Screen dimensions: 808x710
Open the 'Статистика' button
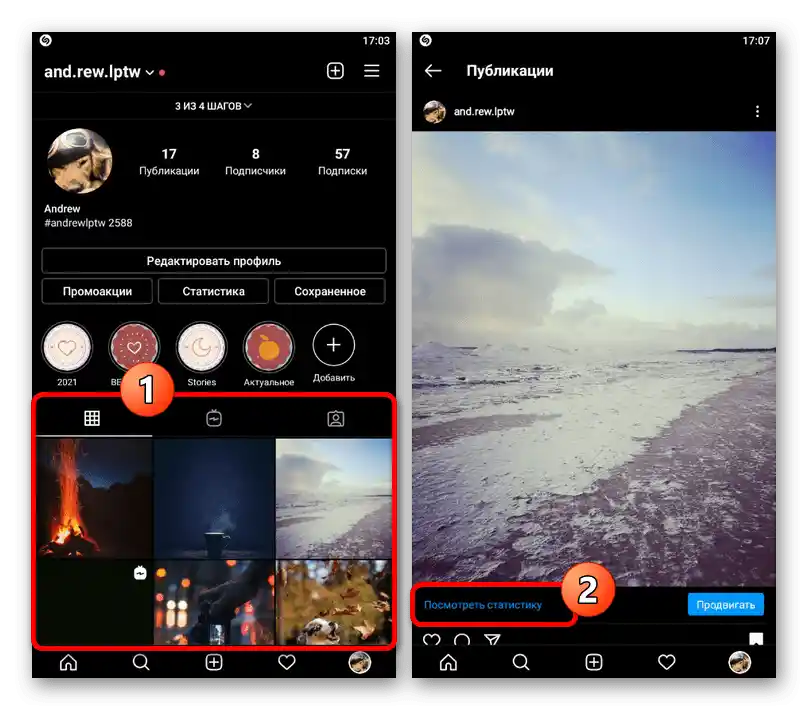click(213, 291)
